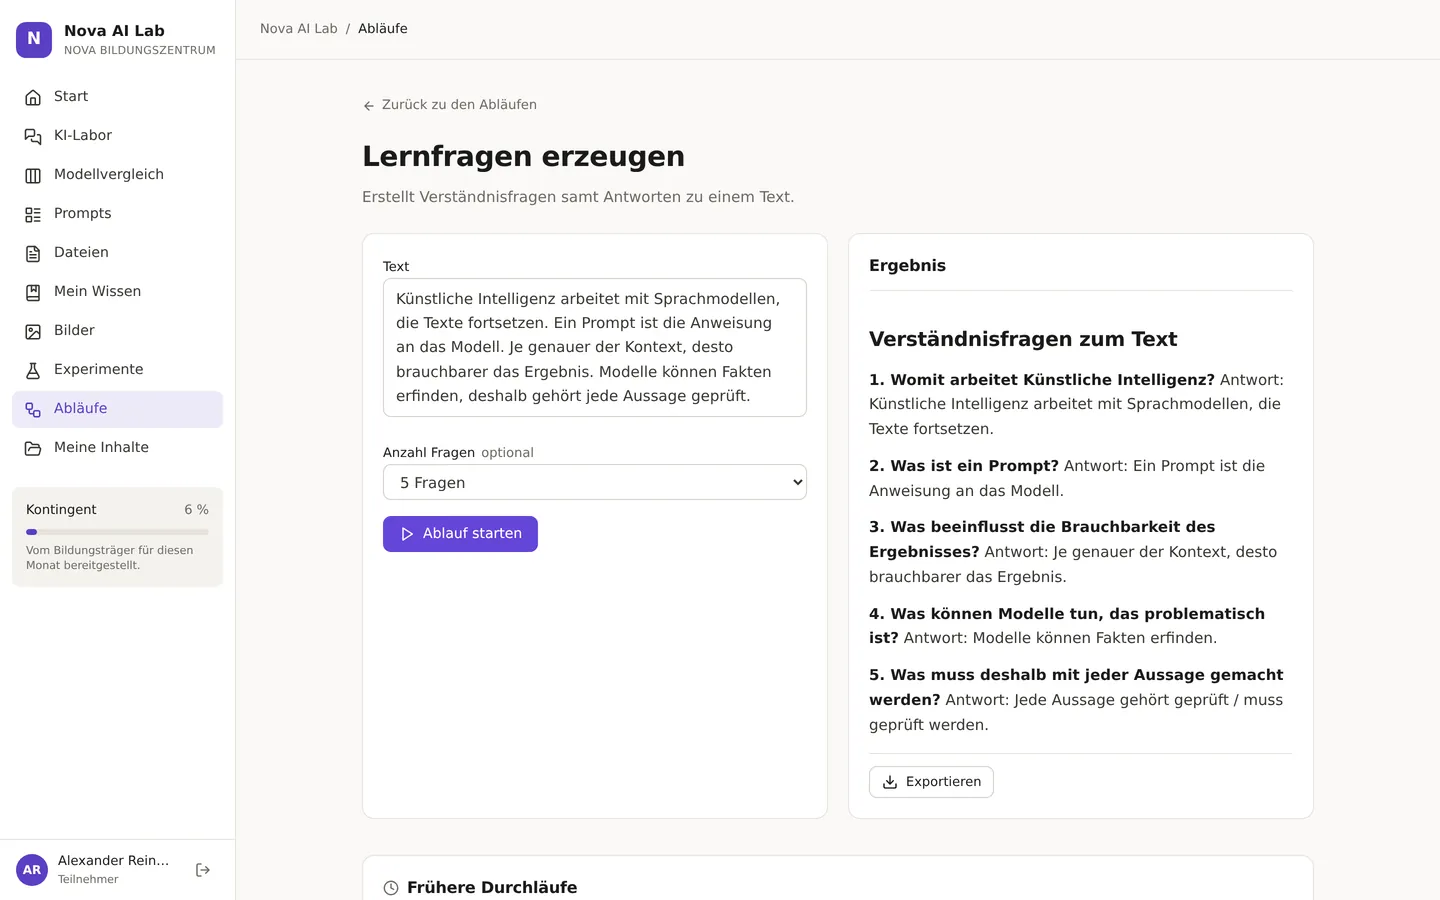Click the question '2. Was ist ein Prompt?'

click(964, 466)
